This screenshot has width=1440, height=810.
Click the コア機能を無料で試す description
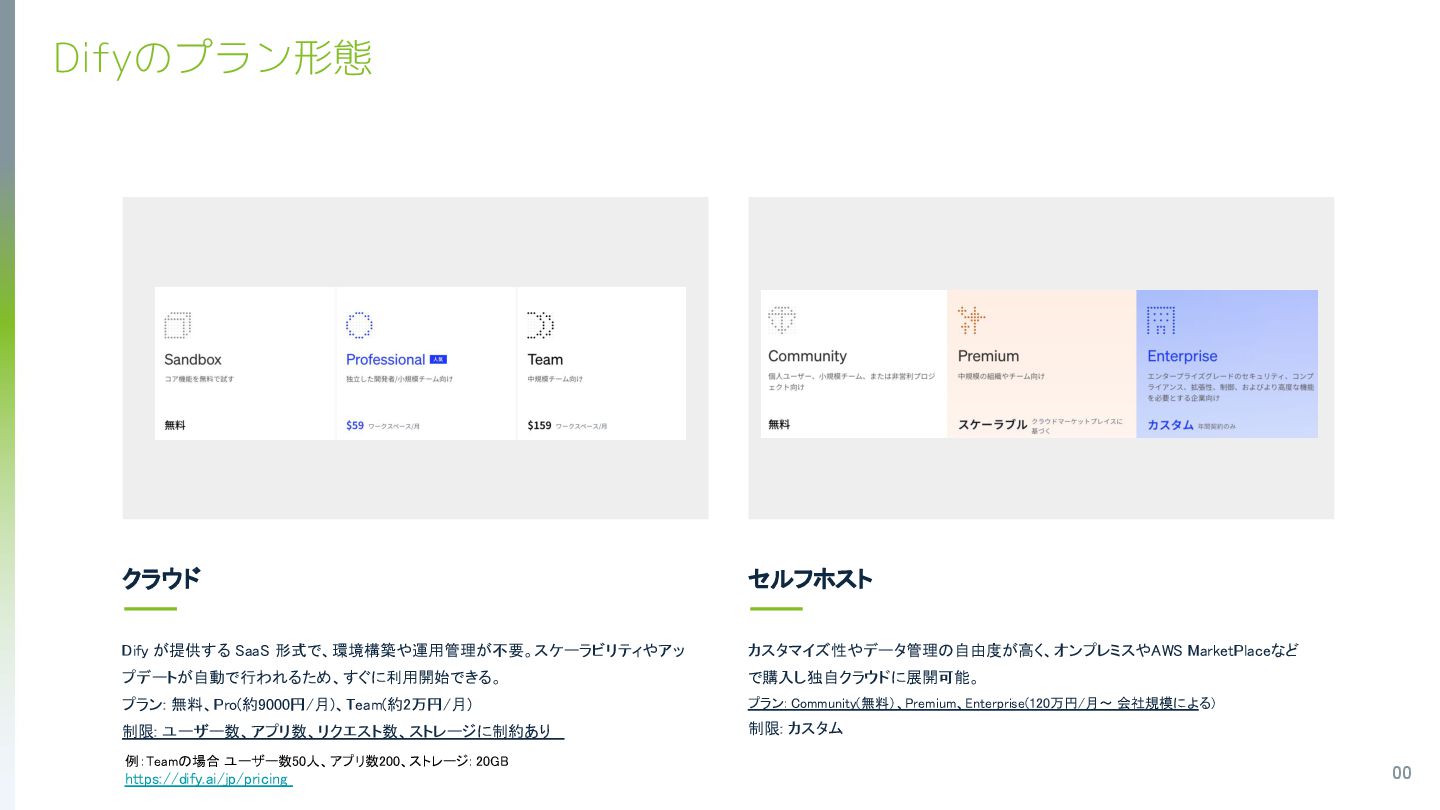point(199,379)
